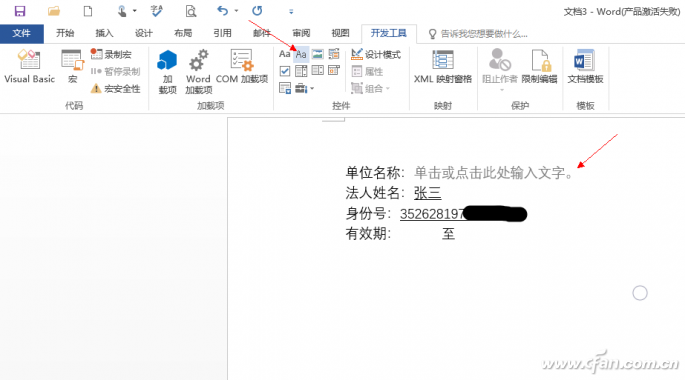
Task: Open COM 加载项 dialog
Action: tap(242, 66)
